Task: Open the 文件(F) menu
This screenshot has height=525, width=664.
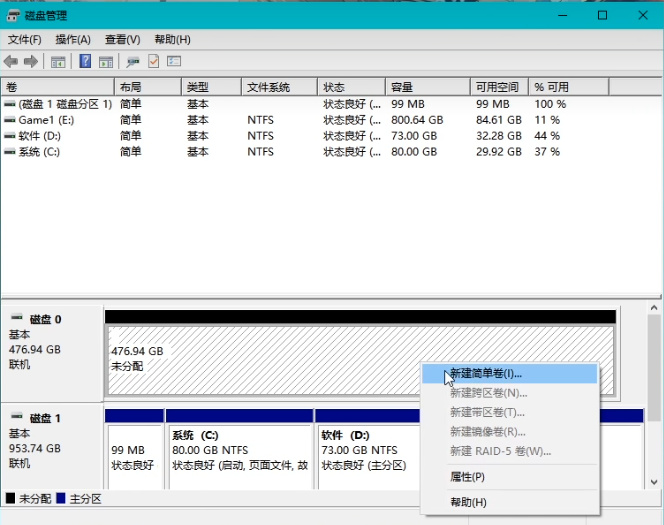Action: (25, 40)
